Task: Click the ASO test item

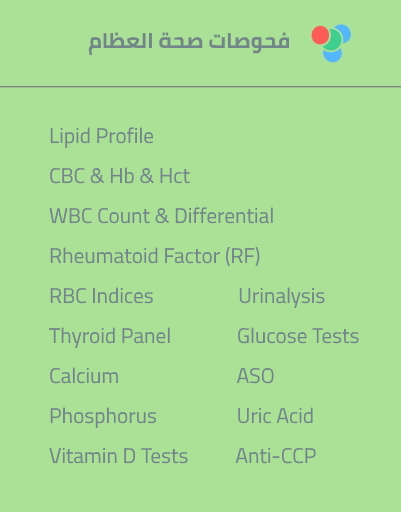Action: [x=255, y=376]
